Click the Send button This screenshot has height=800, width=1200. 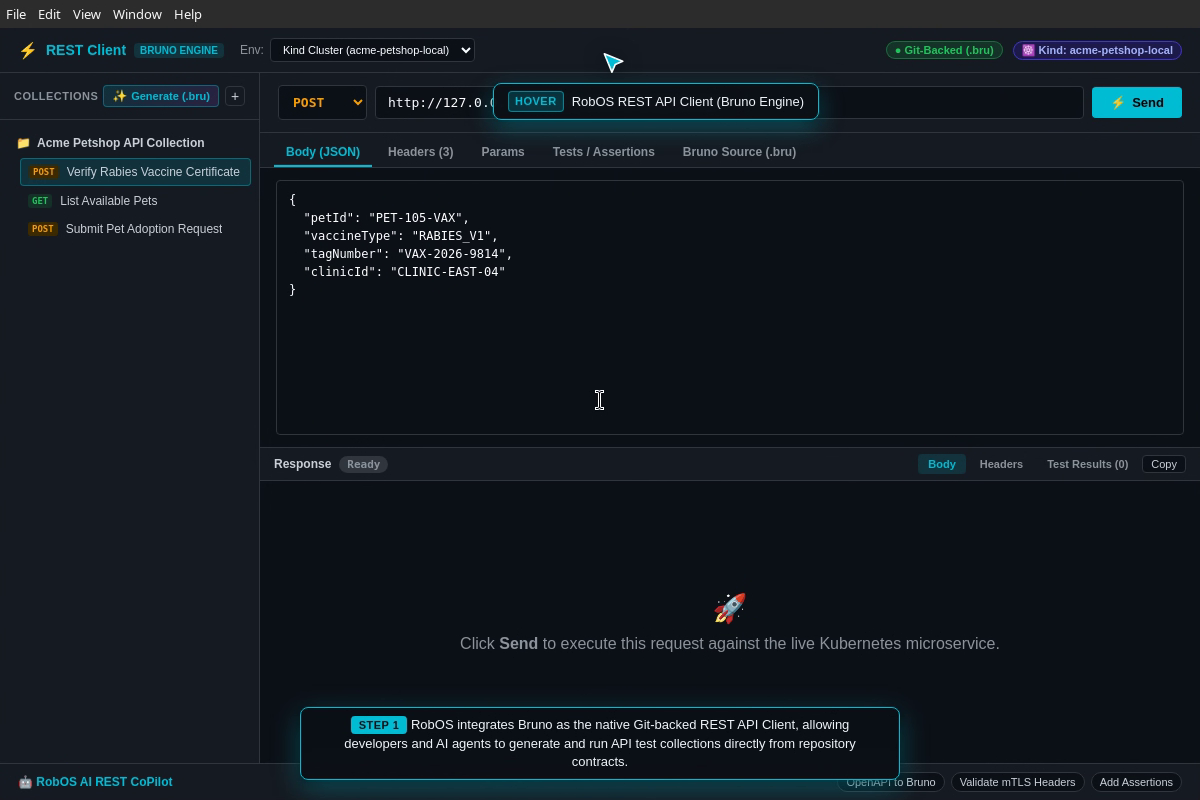[1137, 103]
